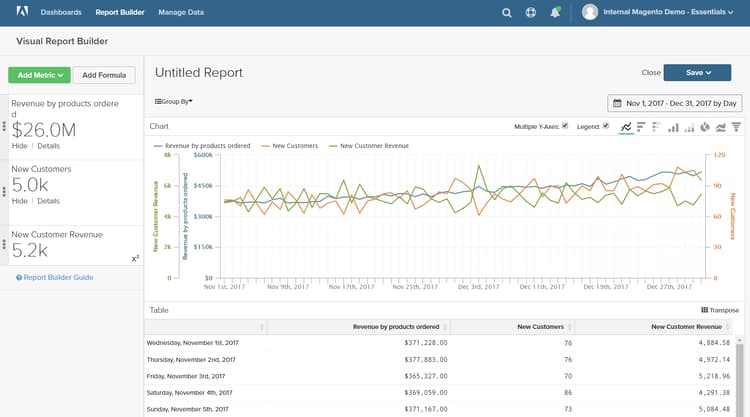This screenshot has height=417, width=750.
Task: Click the search magnifier icon in header
Action: (x=507, y=13)
